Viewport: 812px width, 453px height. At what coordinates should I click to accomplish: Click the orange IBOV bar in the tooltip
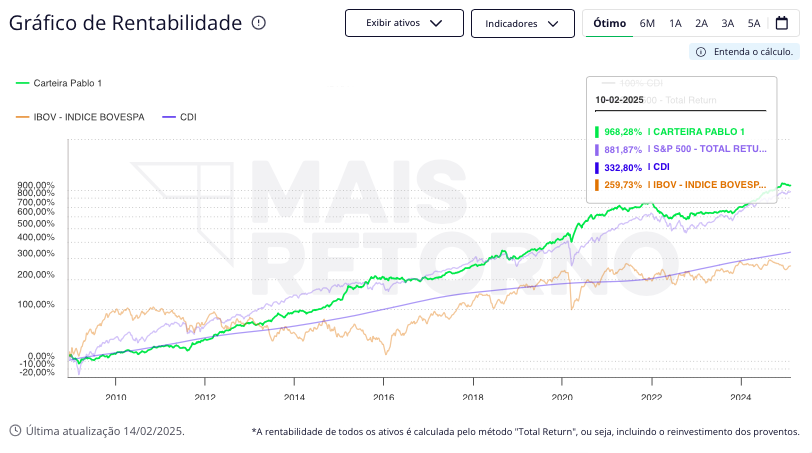tap(597, 185)
